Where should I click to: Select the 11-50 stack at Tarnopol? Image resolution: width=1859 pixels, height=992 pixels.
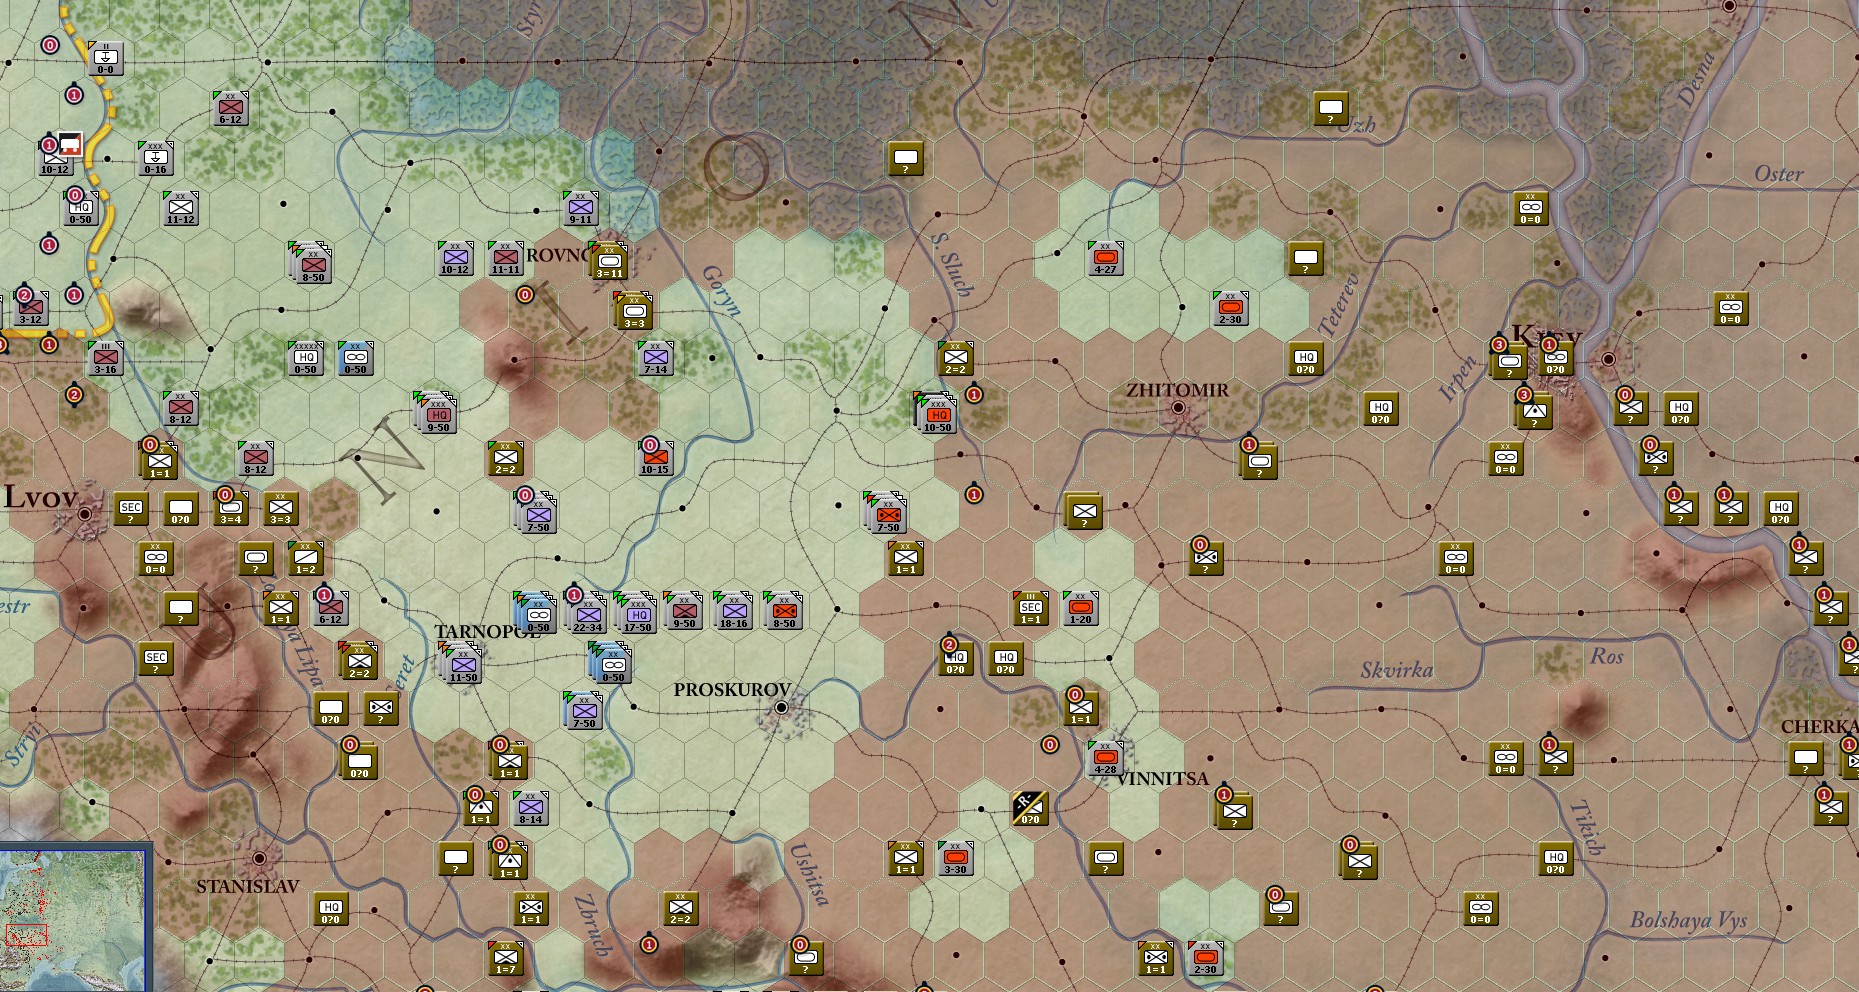(461, 664)
